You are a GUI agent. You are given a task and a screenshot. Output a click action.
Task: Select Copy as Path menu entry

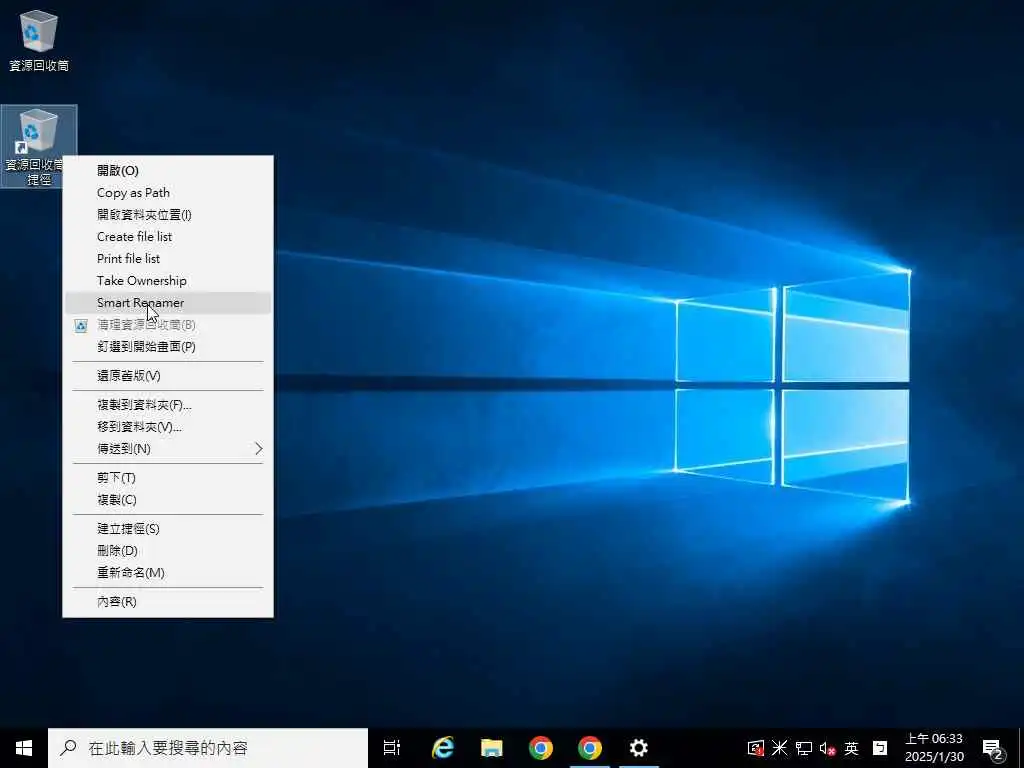[168, 193]
